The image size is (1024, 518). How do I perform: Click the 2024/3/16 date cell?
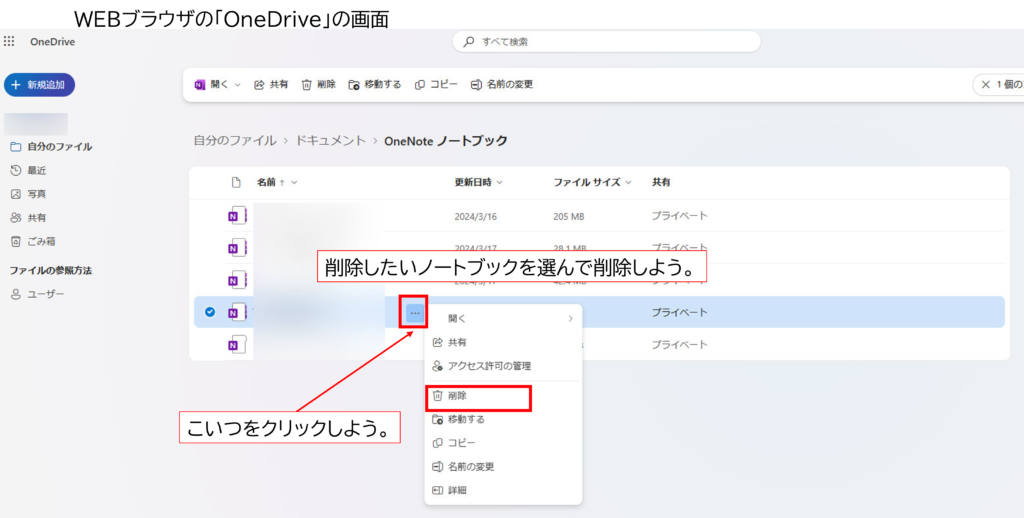[x=475, y=216]
